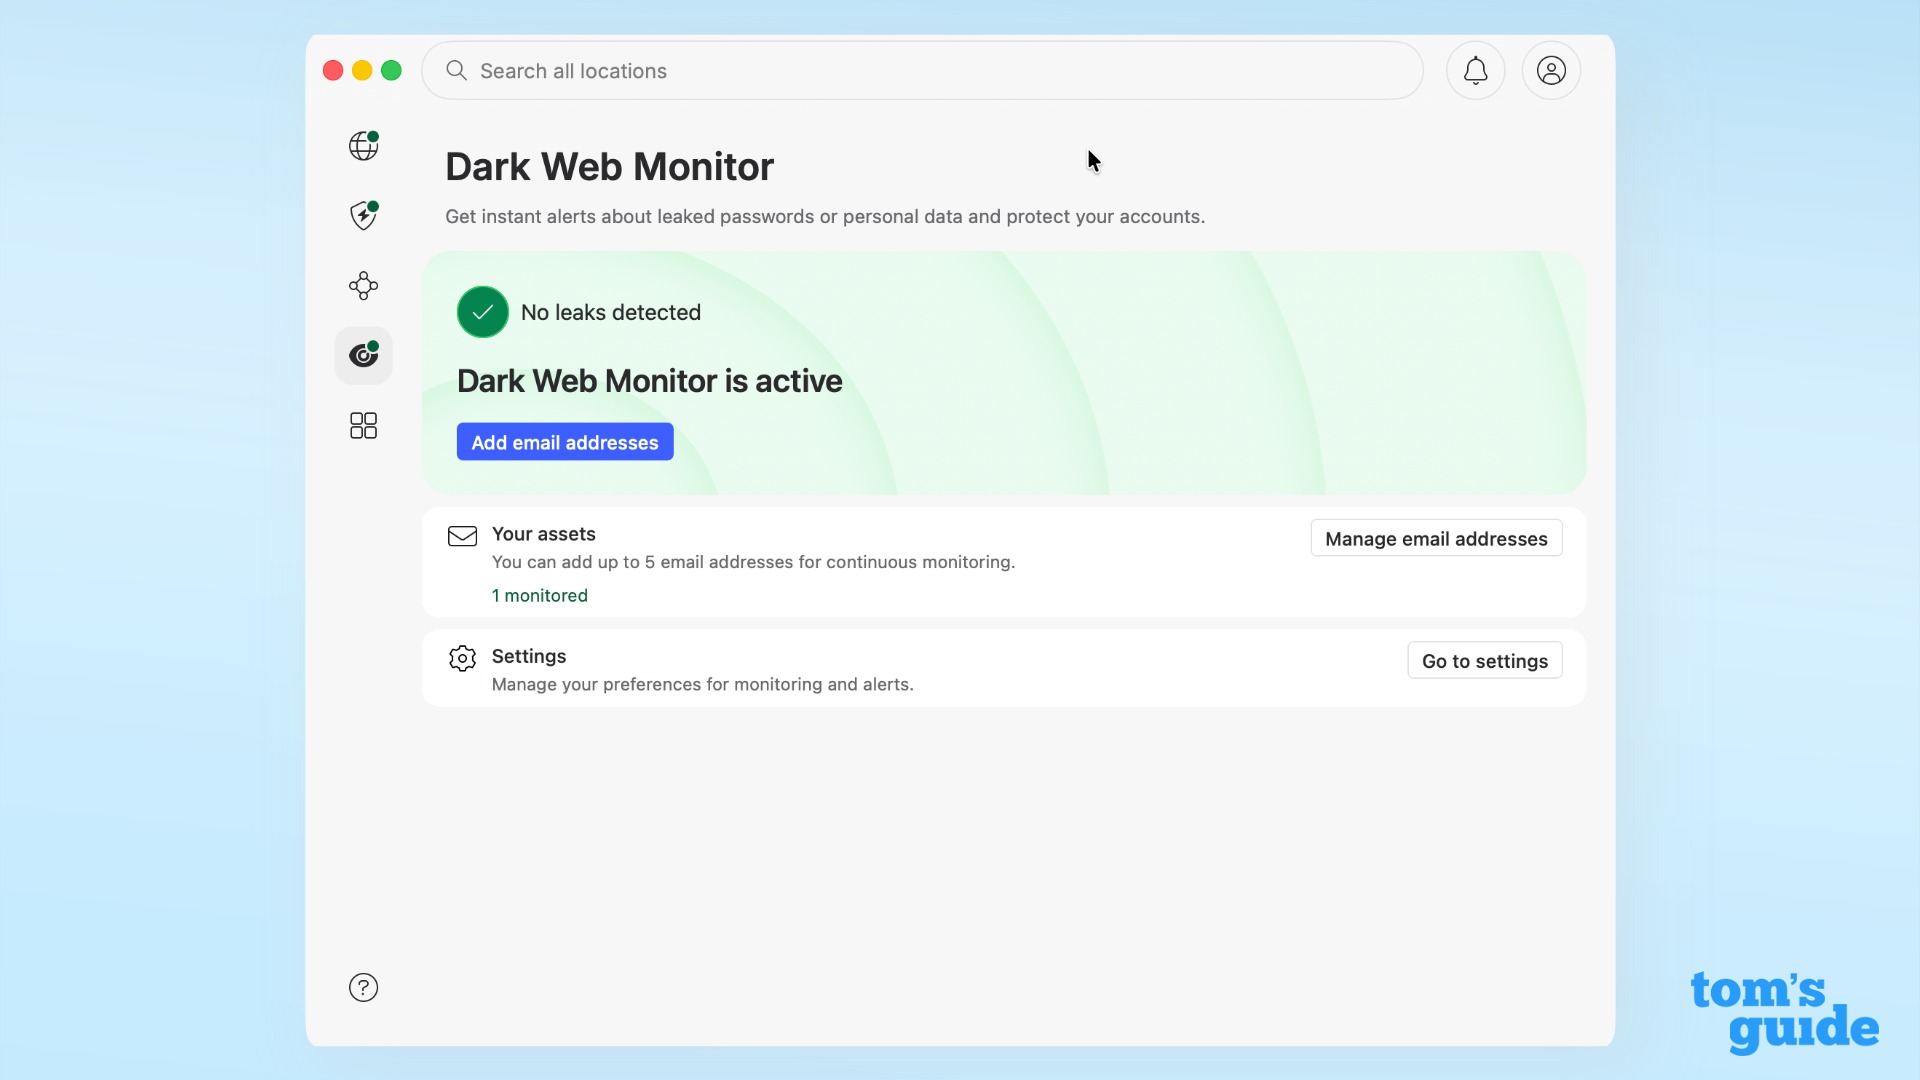Open help via the question mark icon
The width and height of the screenshot is (1920, 1080).
tap(363, 987)
